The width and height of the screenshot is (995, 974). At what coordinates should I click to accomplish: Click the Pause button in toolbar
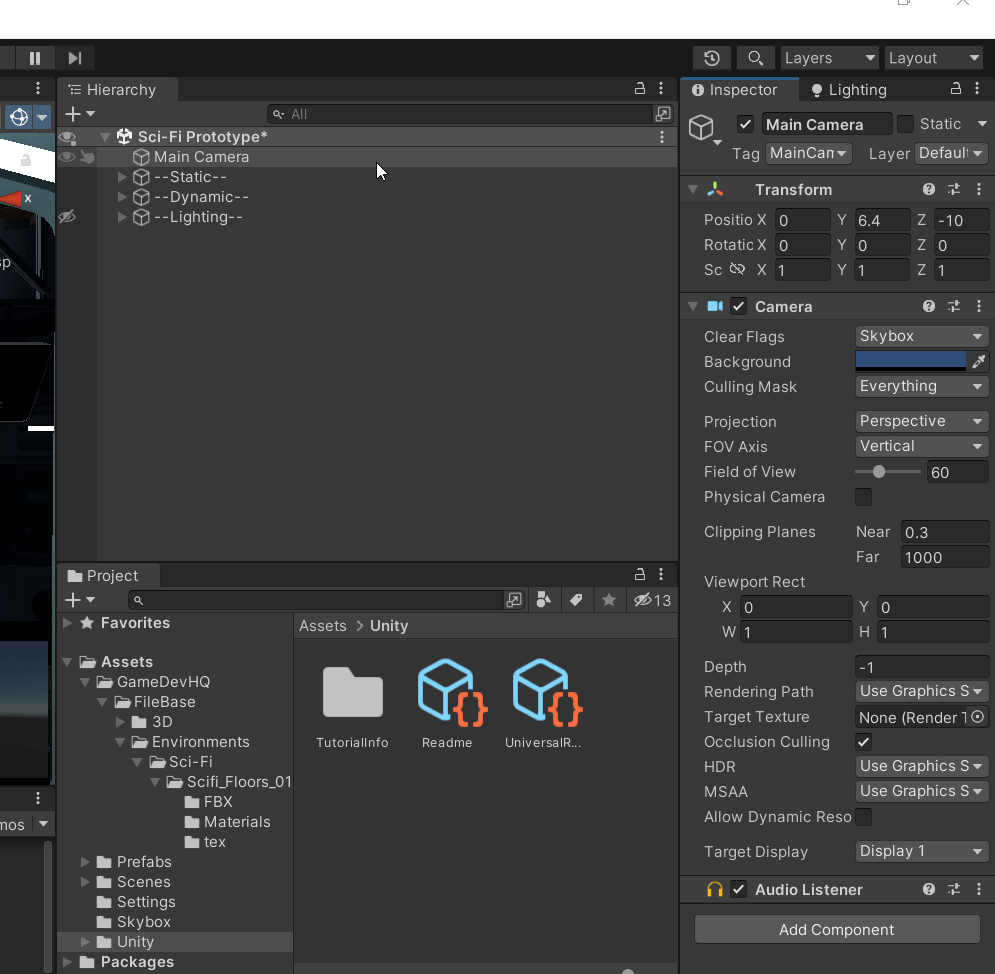pos(35,58)
